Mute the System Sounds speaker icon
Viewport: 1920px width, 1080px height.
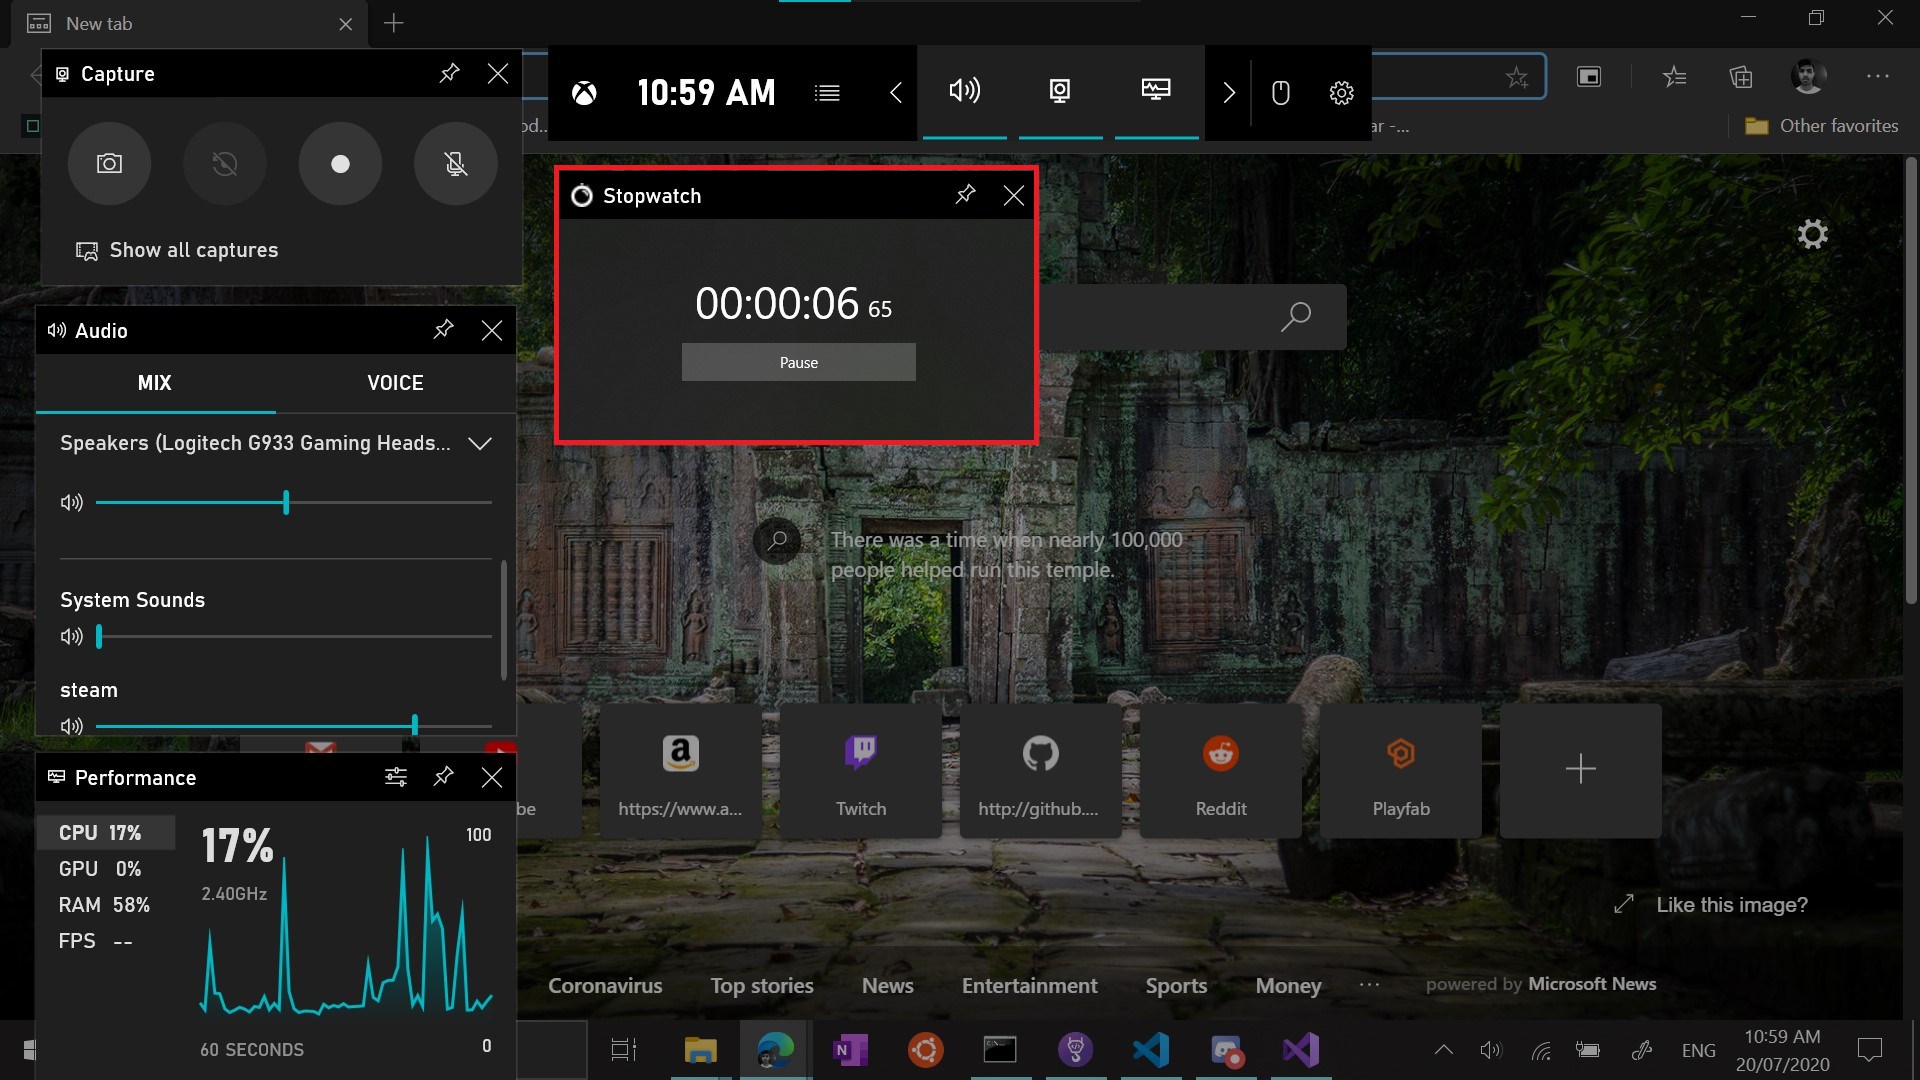71,636
